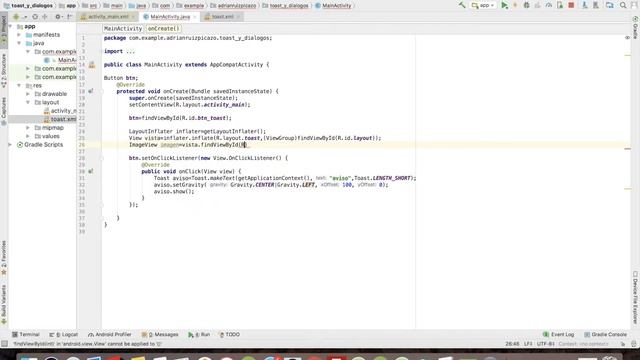Click the collapse-all icon in Project panel
The image size is (640, 360).
coord(45,17)
